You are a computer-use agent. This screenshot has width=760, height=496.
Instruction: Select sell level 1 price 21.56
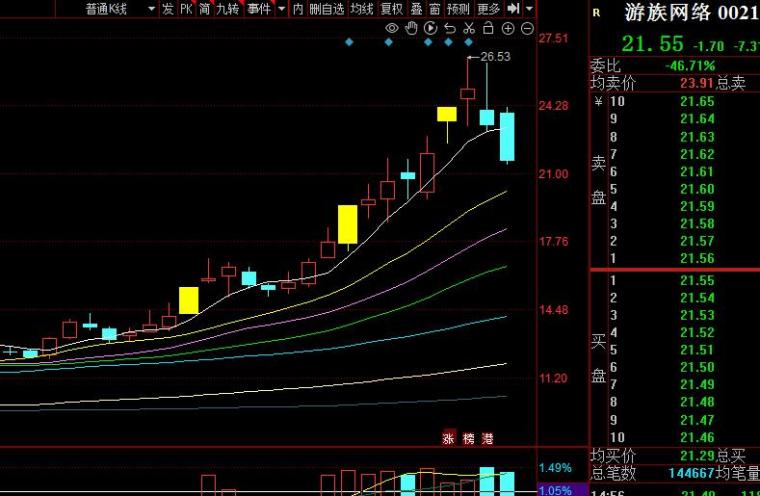(x=697, y=258)
